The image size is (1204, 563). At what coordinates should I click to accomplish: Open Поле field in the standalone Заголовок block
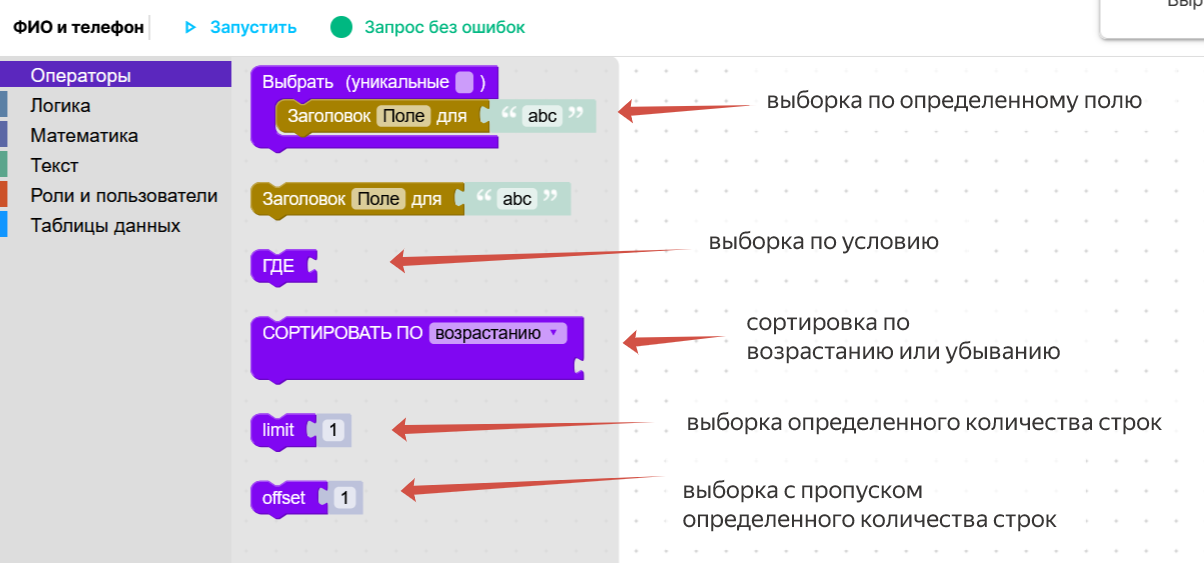379,199
